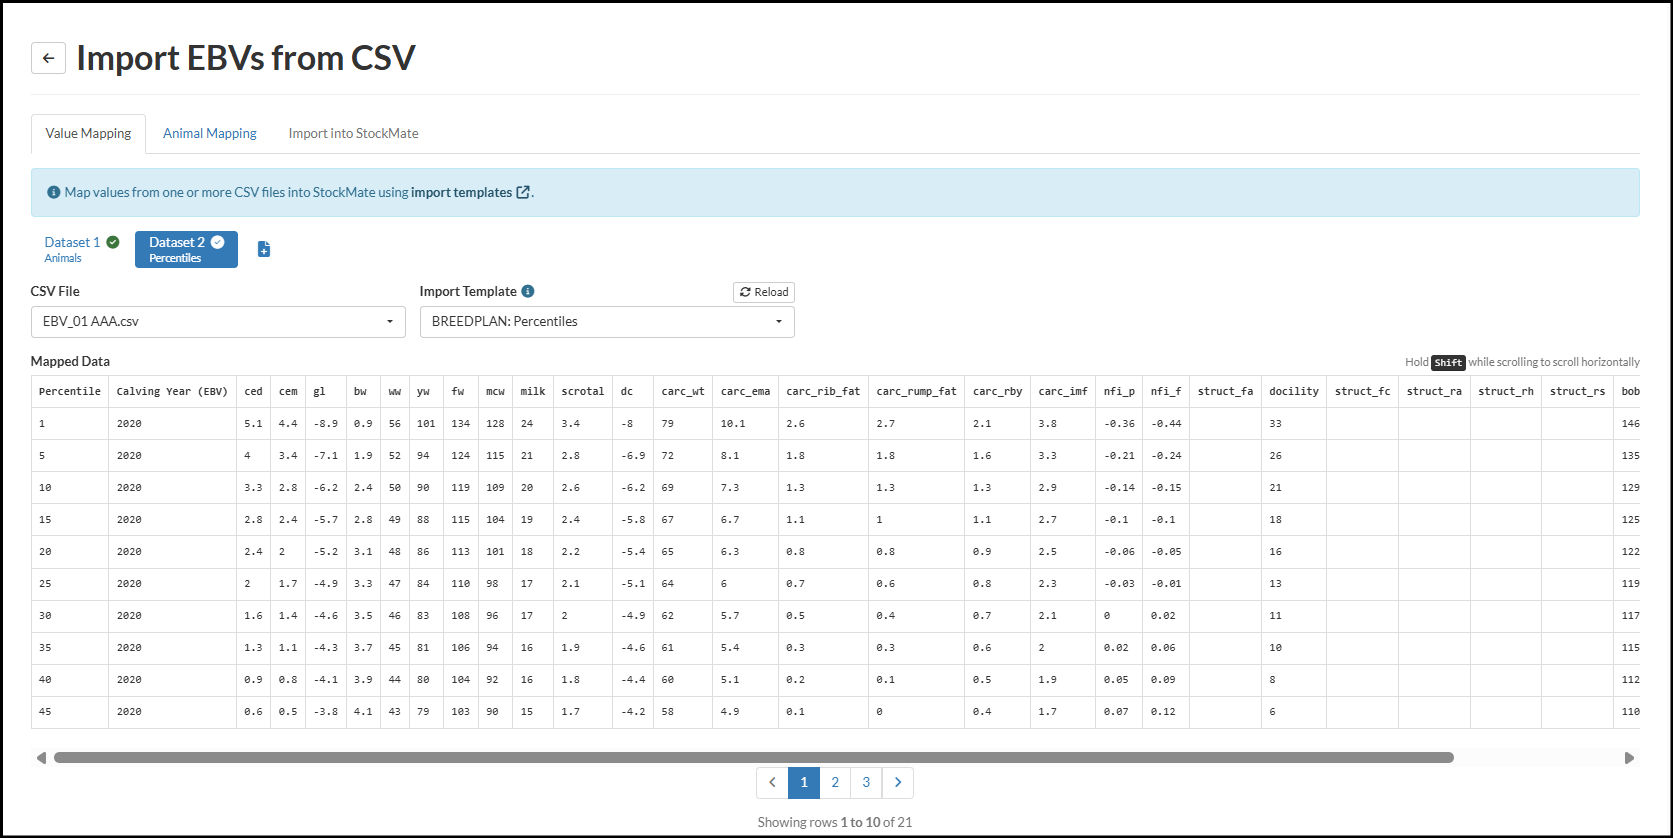1673x838 pixels.
Task: Select the Value Mapping tab
Action: [88, 133]
